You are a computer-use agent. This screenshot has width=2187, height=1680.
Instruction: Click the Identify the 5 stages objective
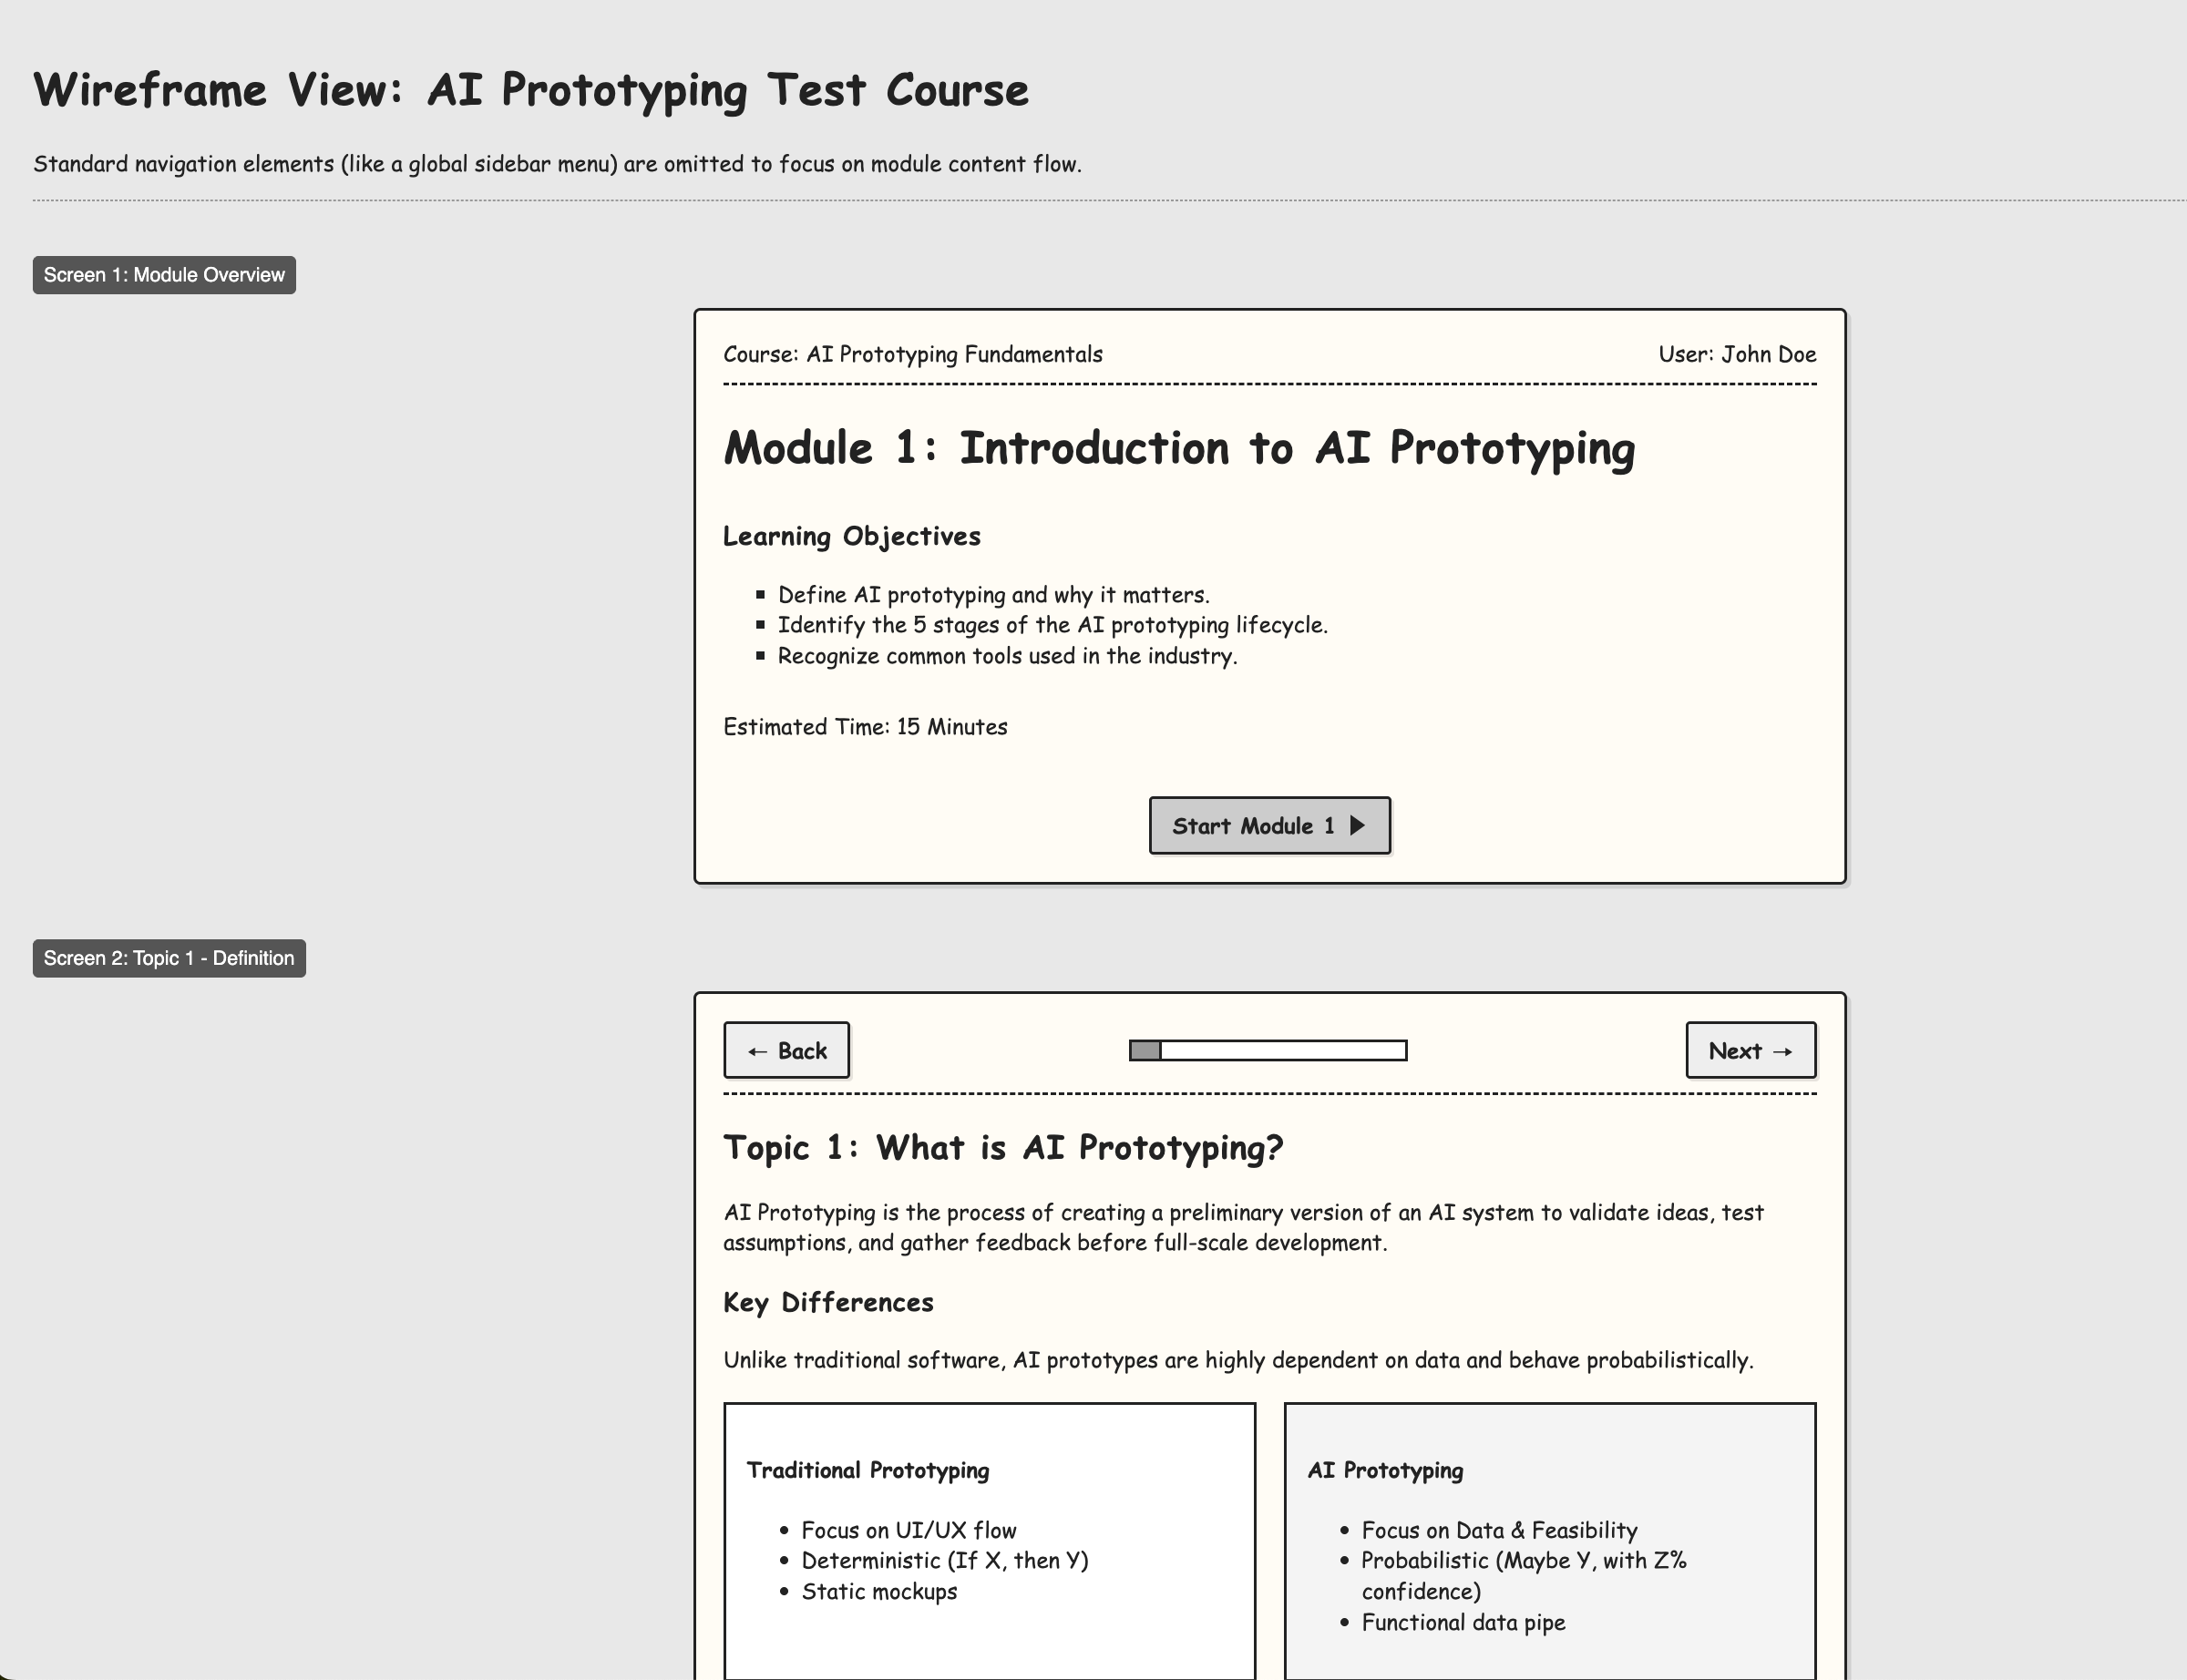click(x=1052, y=625)
